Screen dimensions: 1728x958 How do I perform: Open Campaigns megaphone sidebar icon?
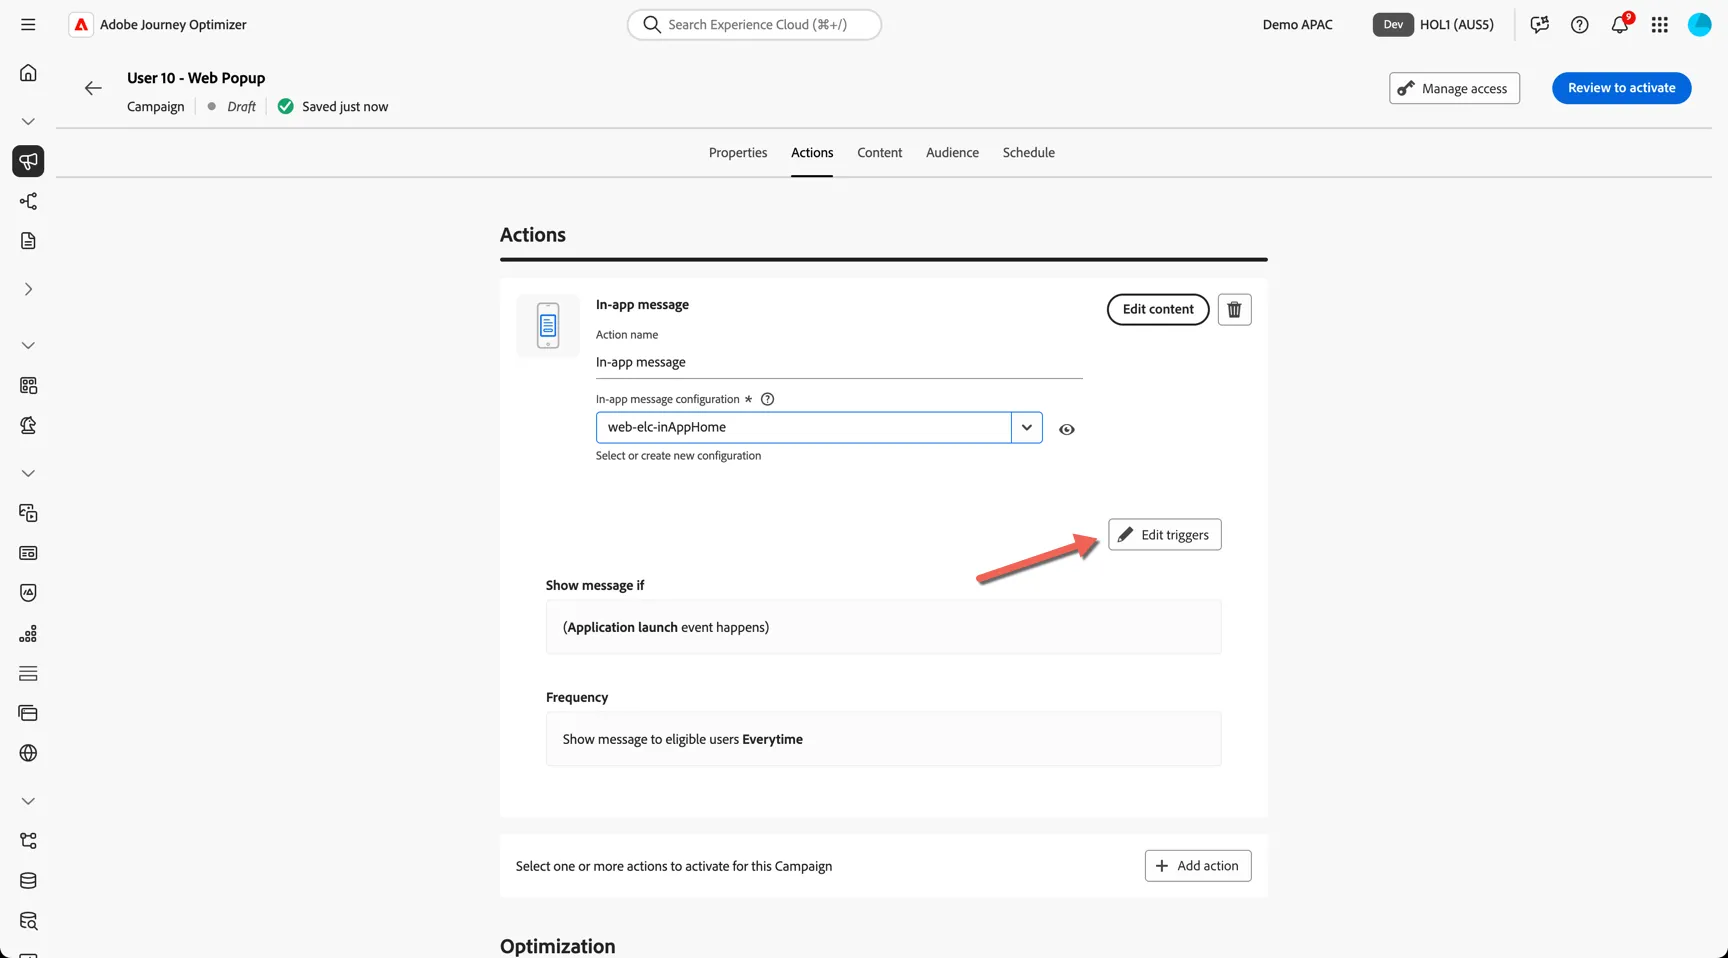tap(28, 161)
